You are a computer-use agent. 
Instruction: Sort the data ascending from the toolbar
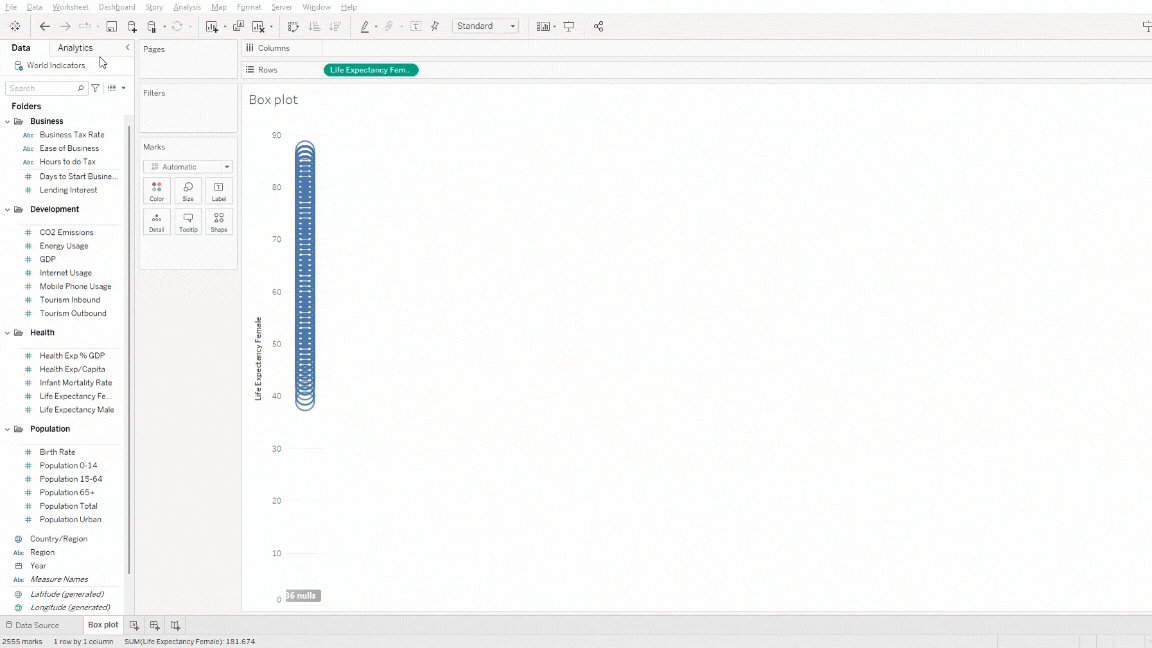(x=313, y=26)
